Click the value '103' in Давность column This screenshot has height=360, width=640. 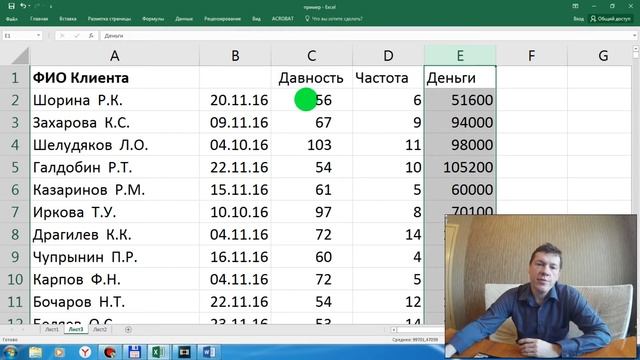tap(312, 145)
